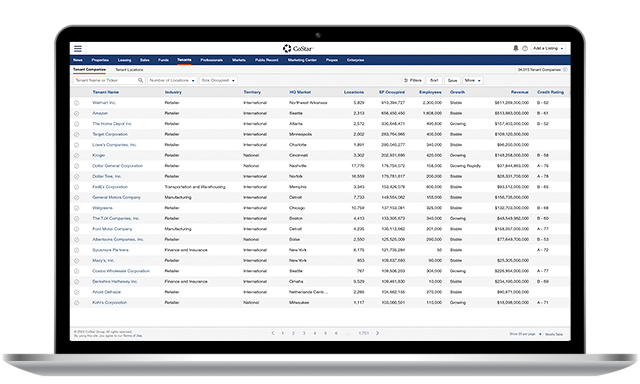This screenshot has width=640, height=384.
Task: Open the help question mark icon
Action: [525, 48]
